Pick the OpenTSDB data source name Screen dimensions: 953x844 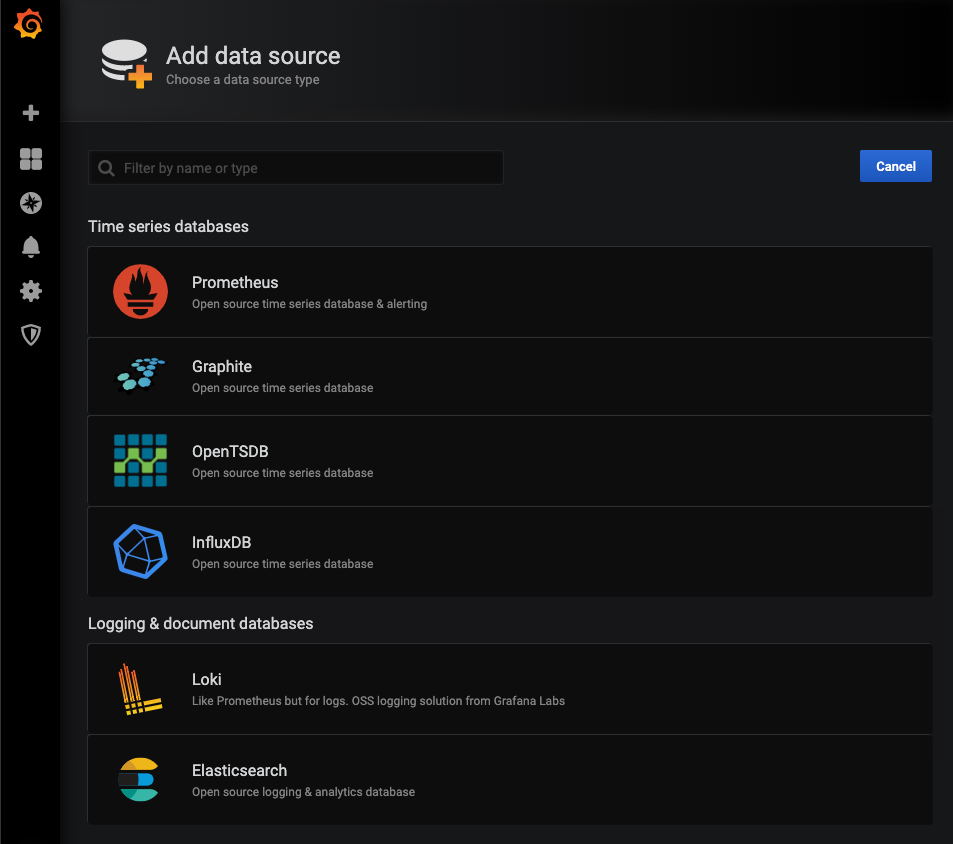pos(230,451)
